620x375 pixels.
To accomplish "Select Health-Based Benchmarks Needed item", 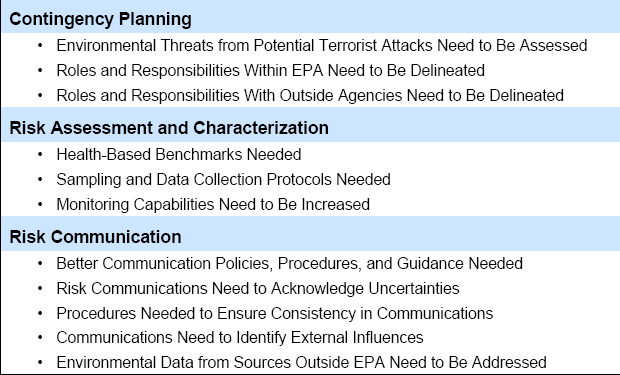I will 179,154.
